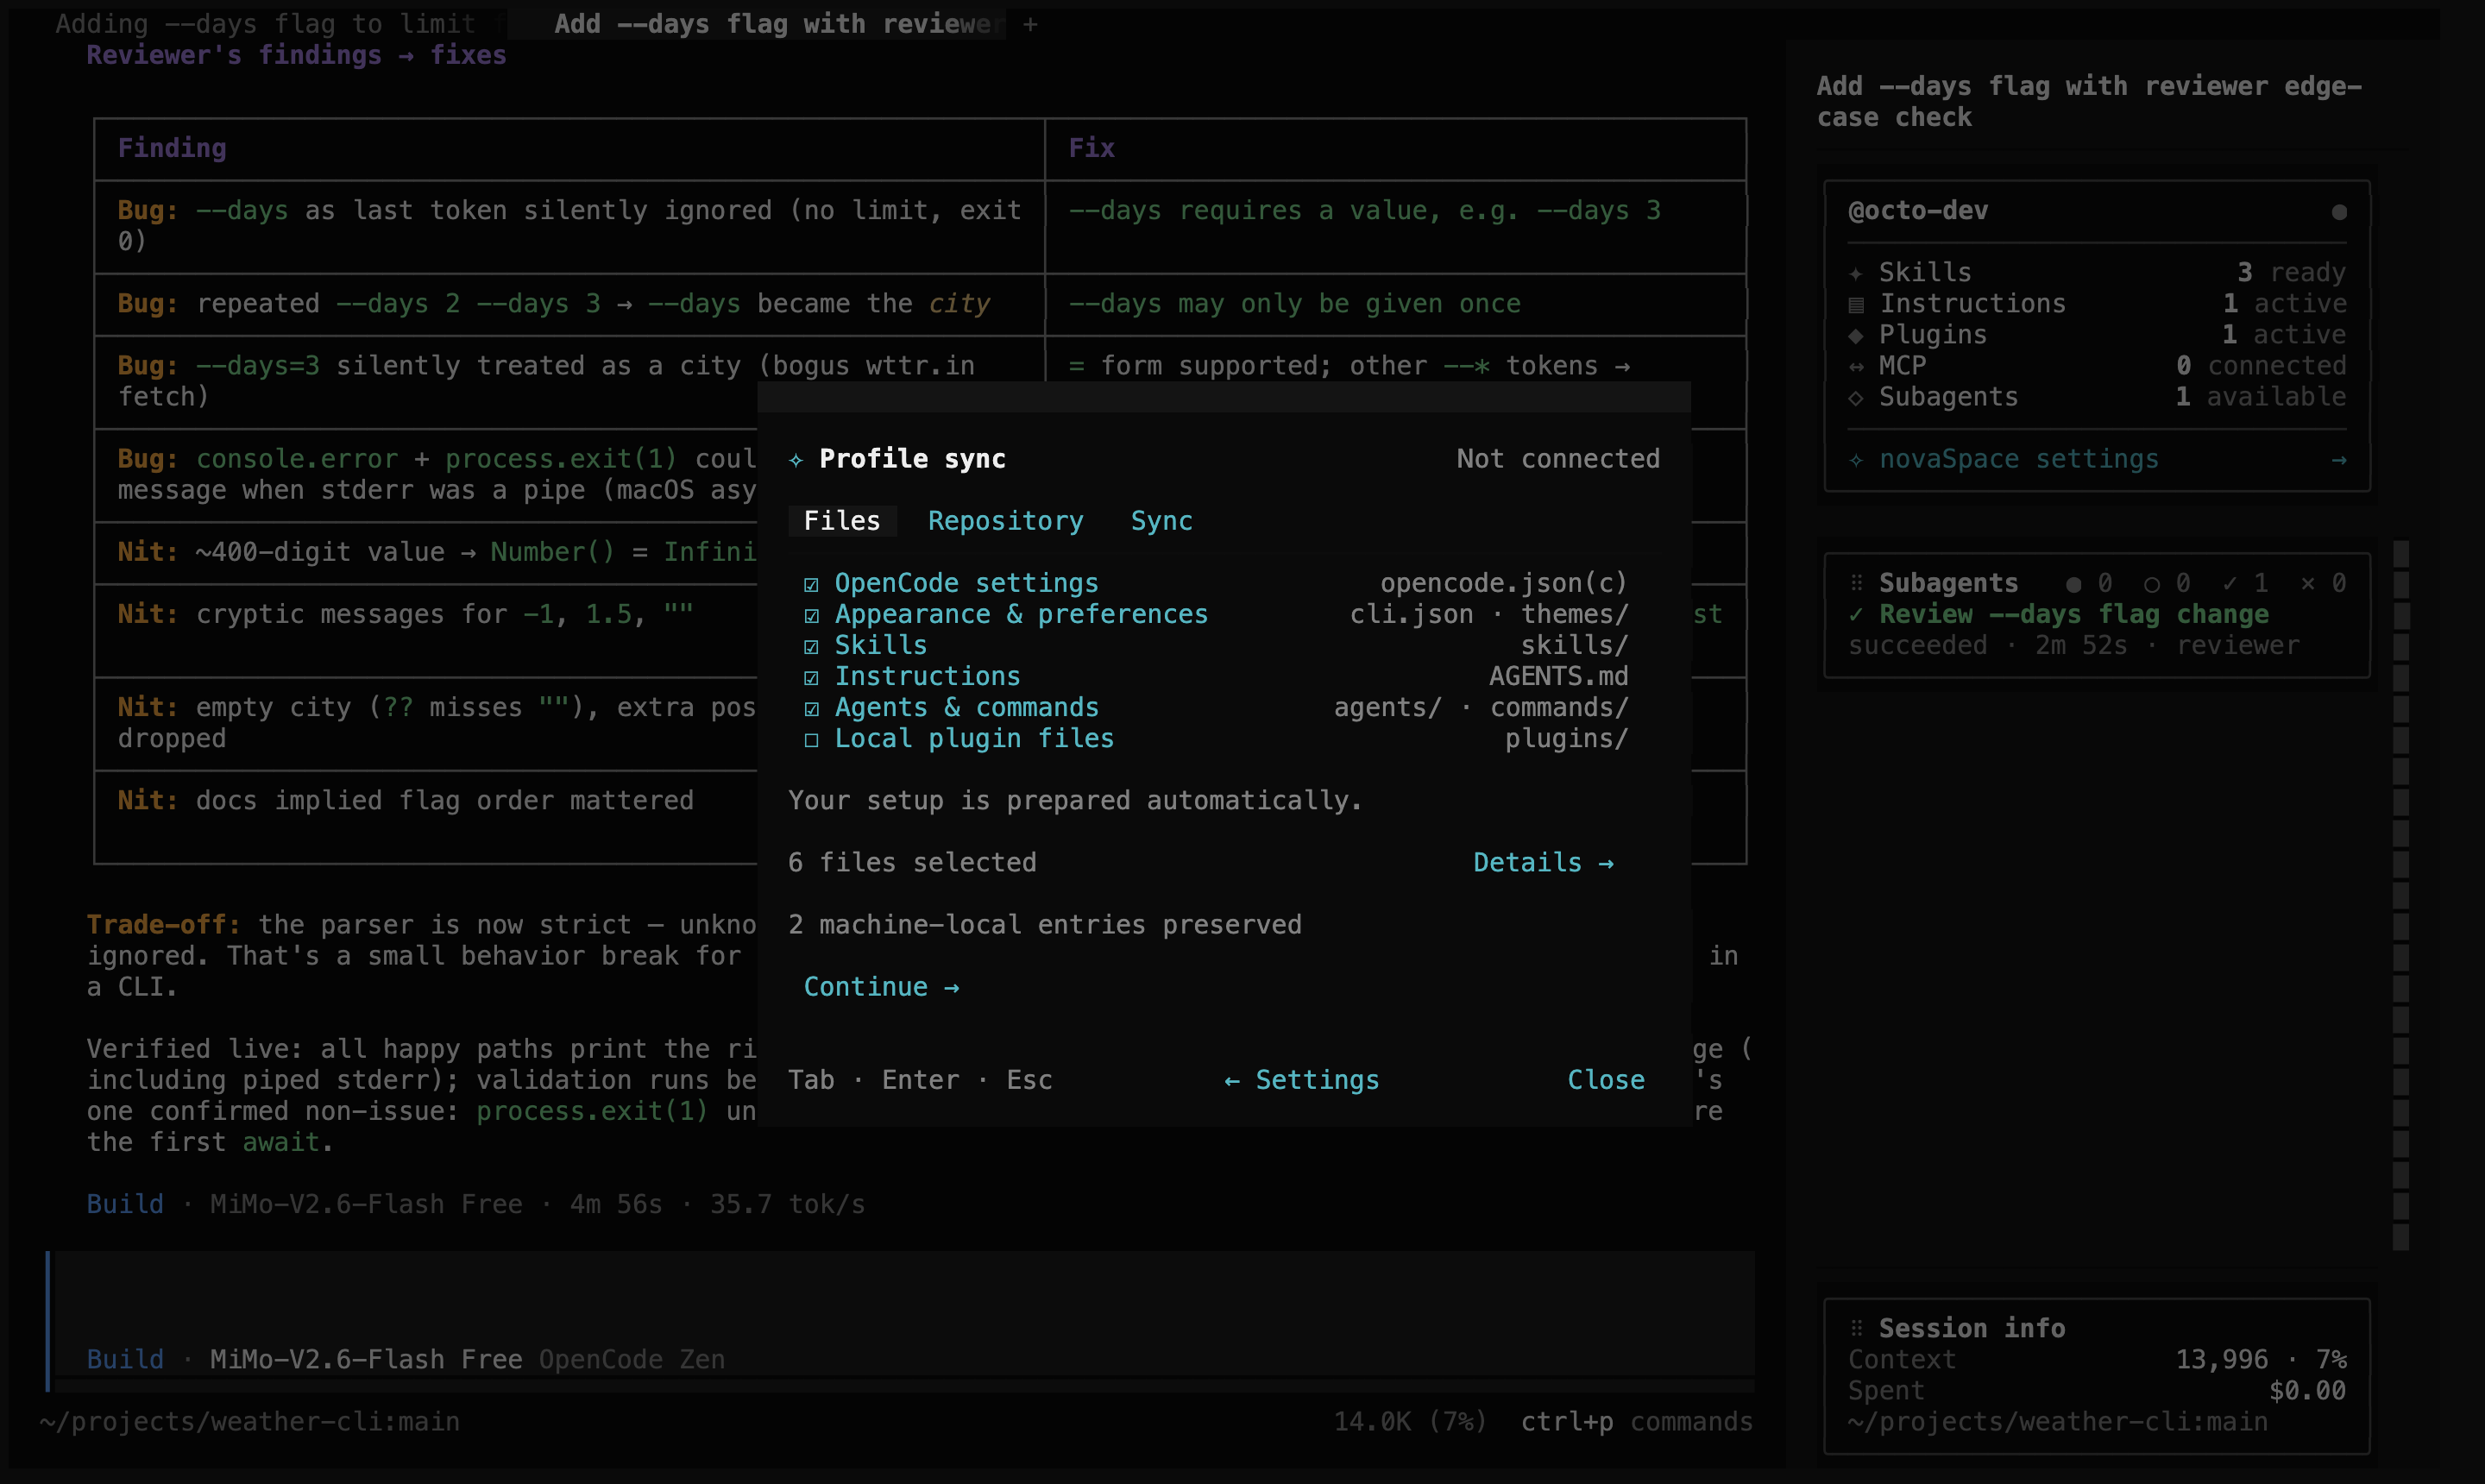Open the Sync tab in Profile sync
The width and height of the screenshot is (2485, 1484).
(1161, 521)
